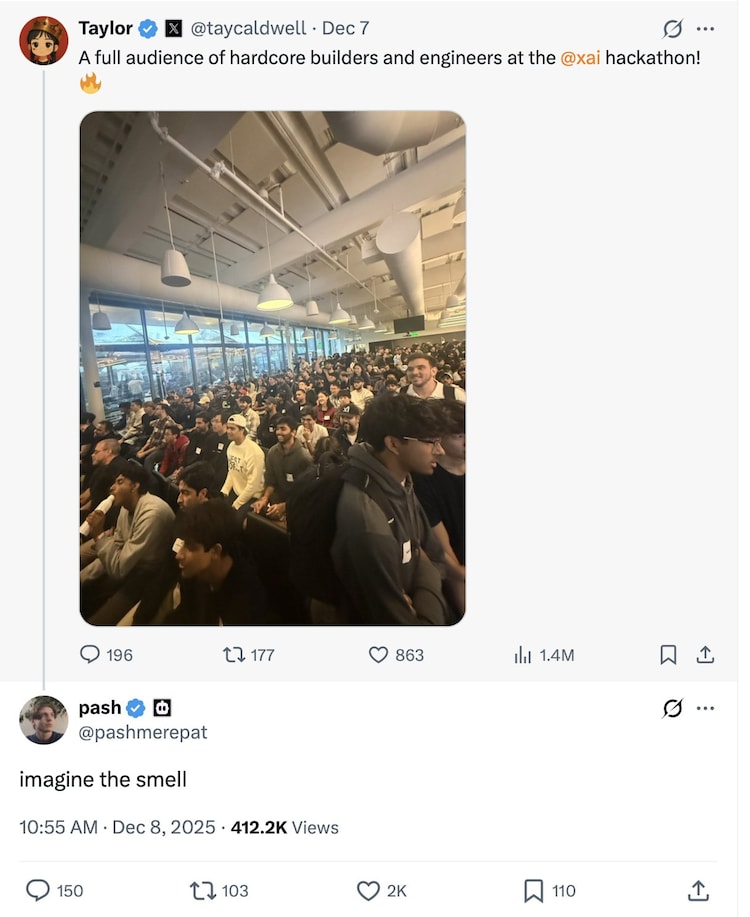This screenshot has width=750, height=917.
Task: Open share menu on pash's post
Action: point(698,891)
